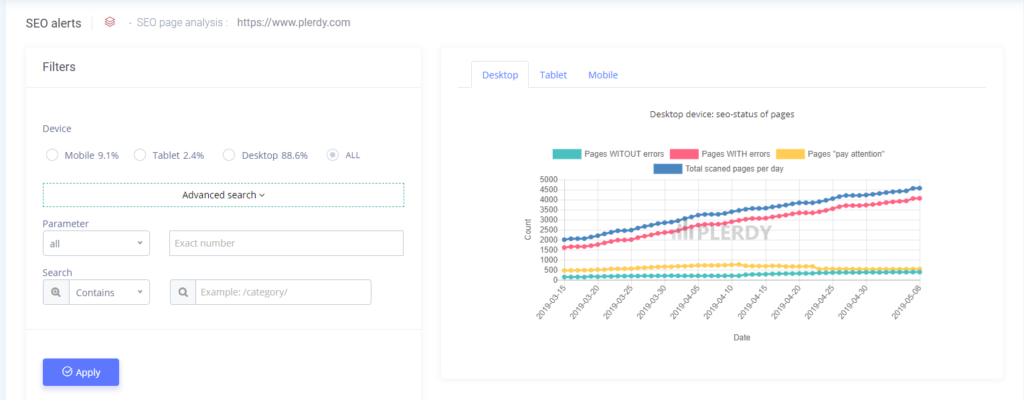Open the https://www.plerdy.com link
The width and height of the screenshot is (1024, 400).
[x=293, y=22]
